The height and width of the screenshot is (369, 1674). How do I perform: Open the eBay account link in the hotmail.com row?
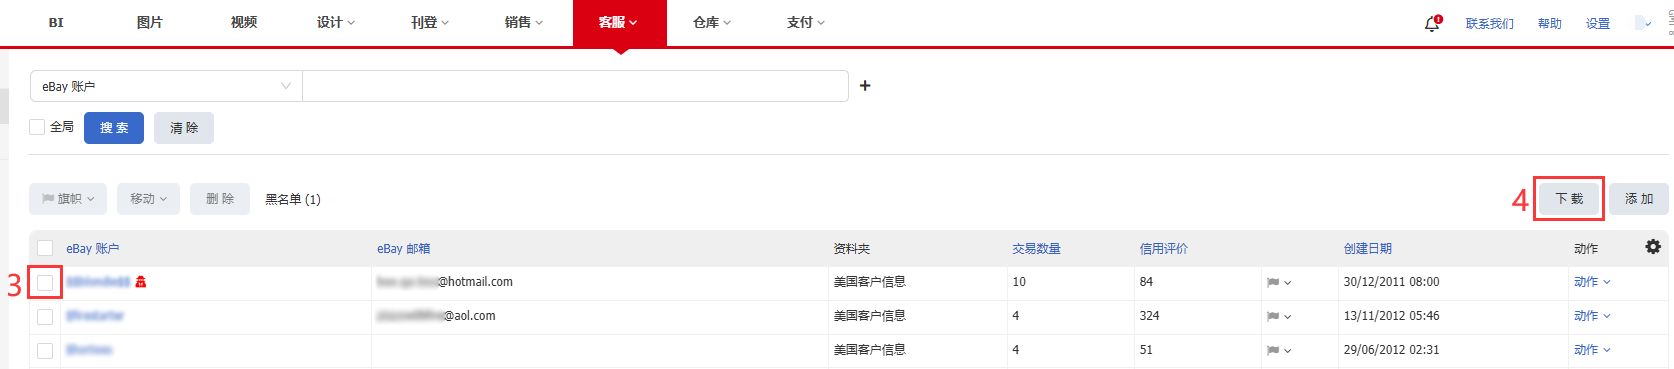click(x=99, y=282)
